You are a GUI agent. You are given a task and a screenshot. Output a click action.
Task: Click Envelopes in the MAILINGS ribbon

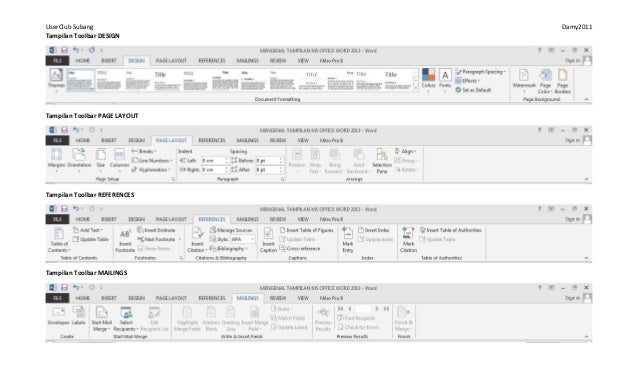59,316
